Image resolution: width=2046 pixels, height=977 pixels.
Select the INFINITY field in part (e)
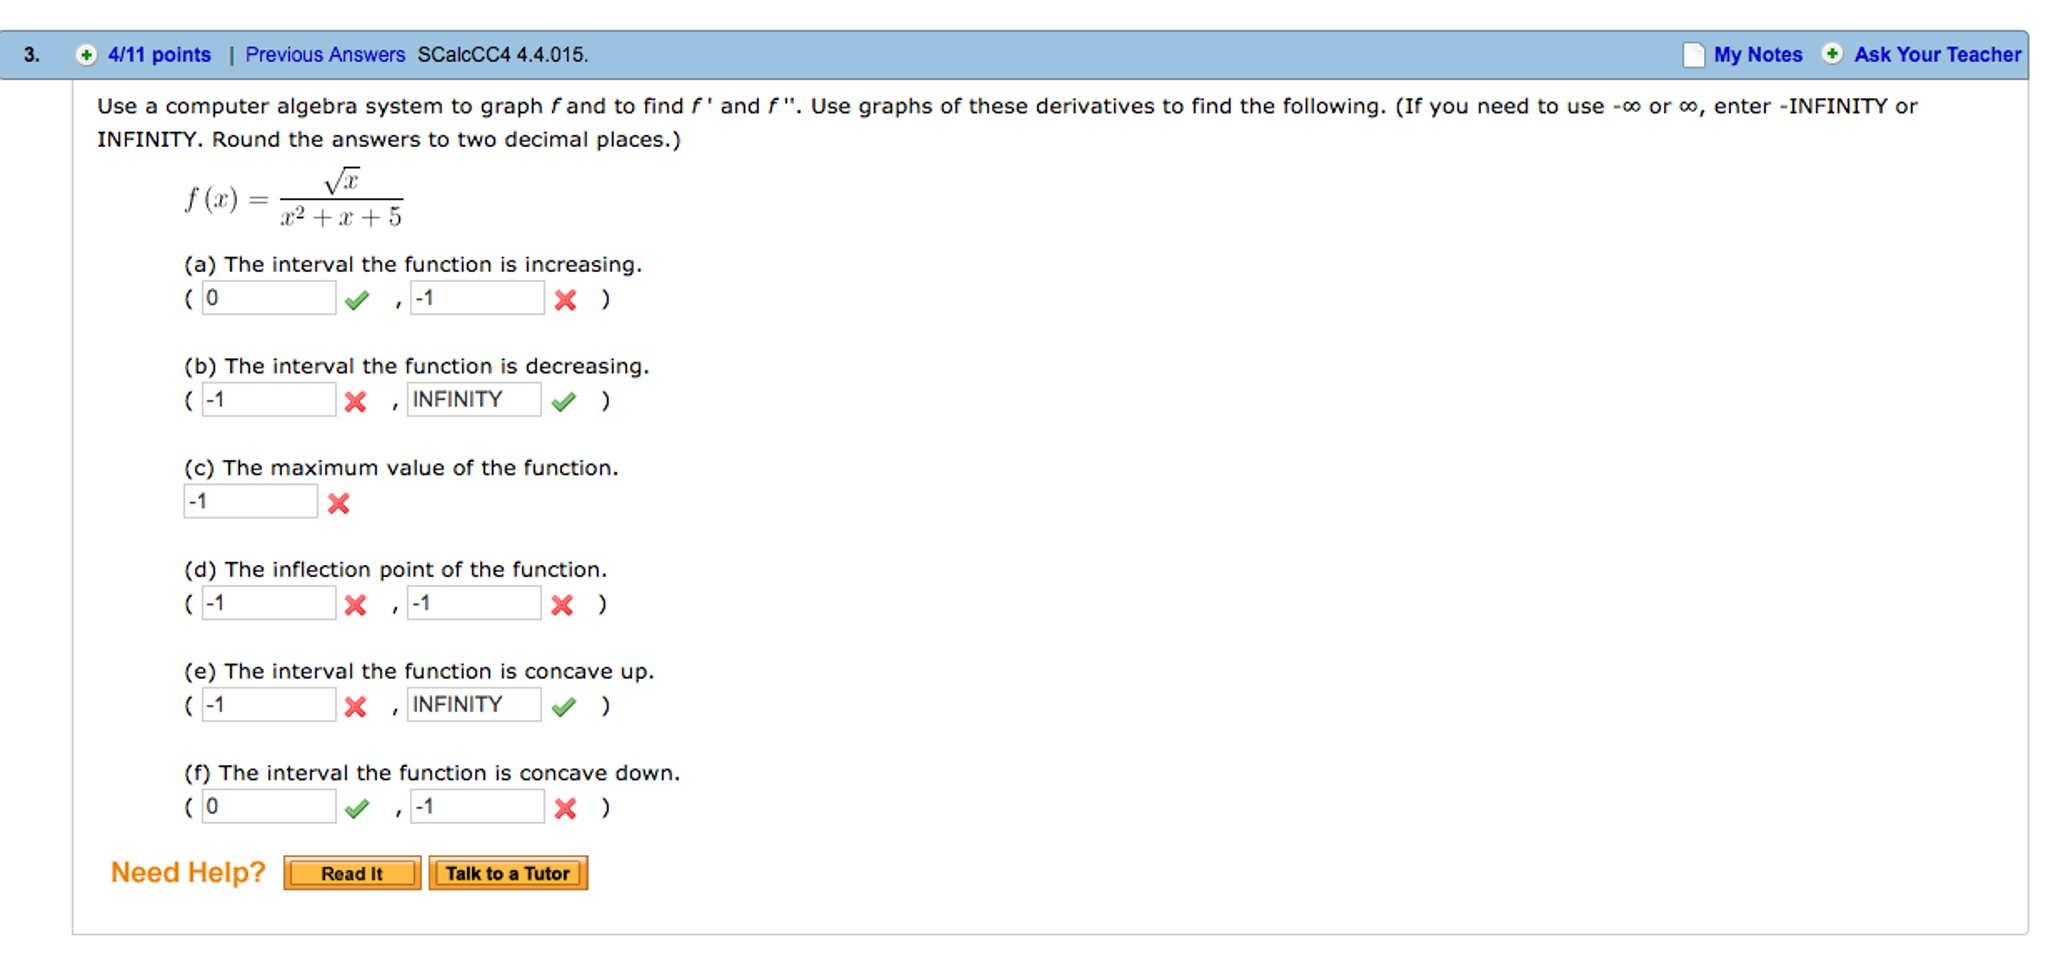click(473, 704)
